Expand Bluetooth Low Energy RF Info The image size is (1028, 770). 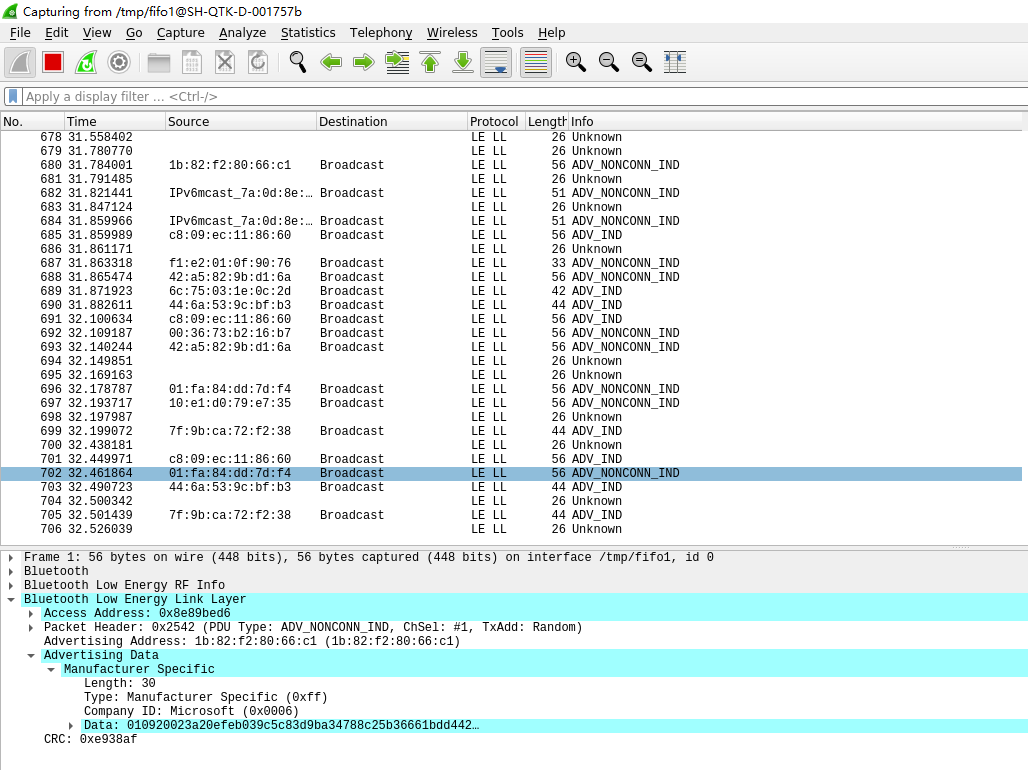pyautogui.click(x=11, y=585)
